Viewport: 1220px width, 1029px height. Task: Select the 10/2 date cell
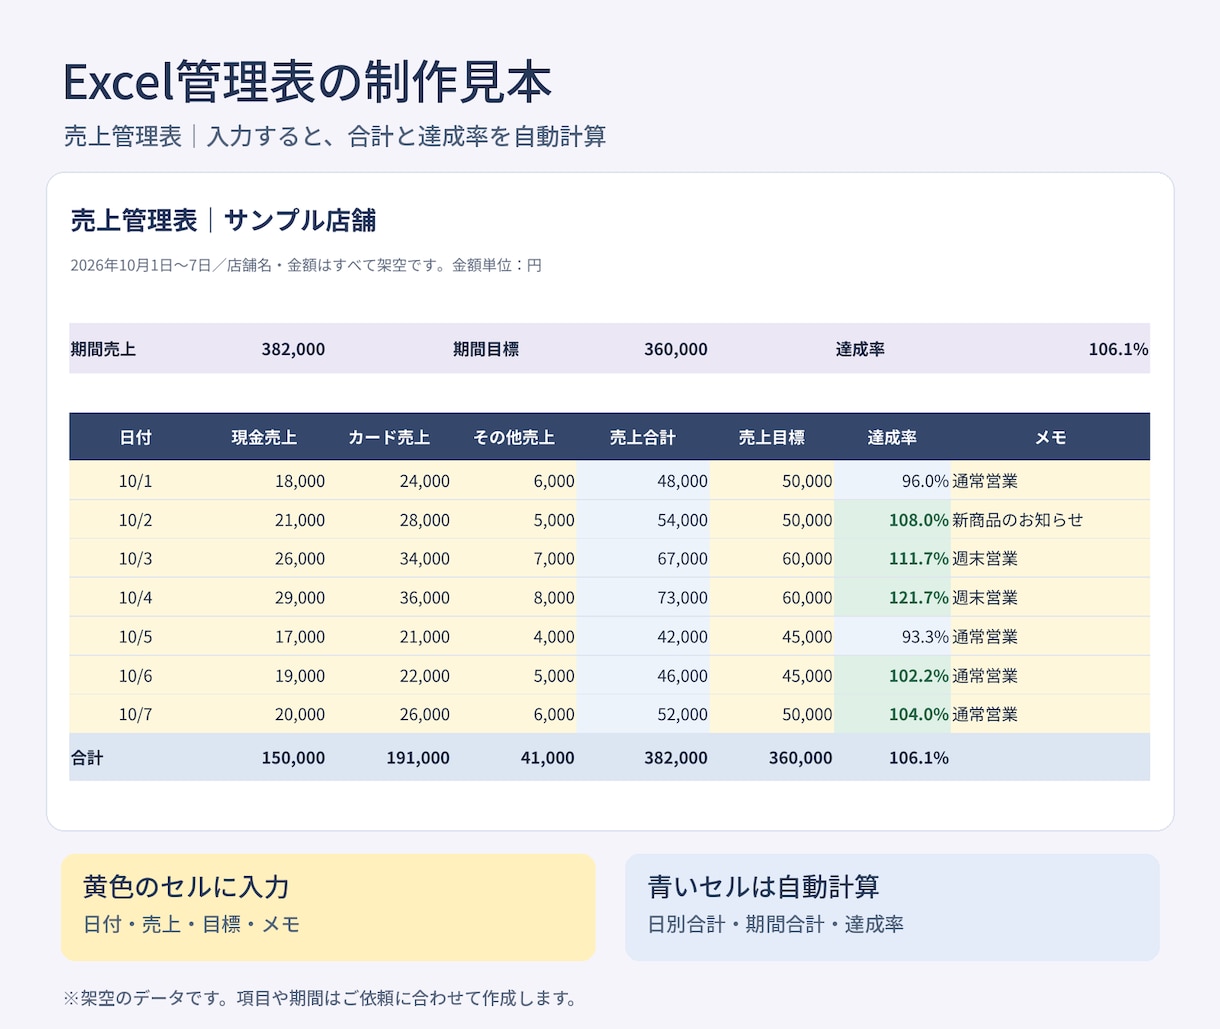pyautogui.click(x=135, y=520)
